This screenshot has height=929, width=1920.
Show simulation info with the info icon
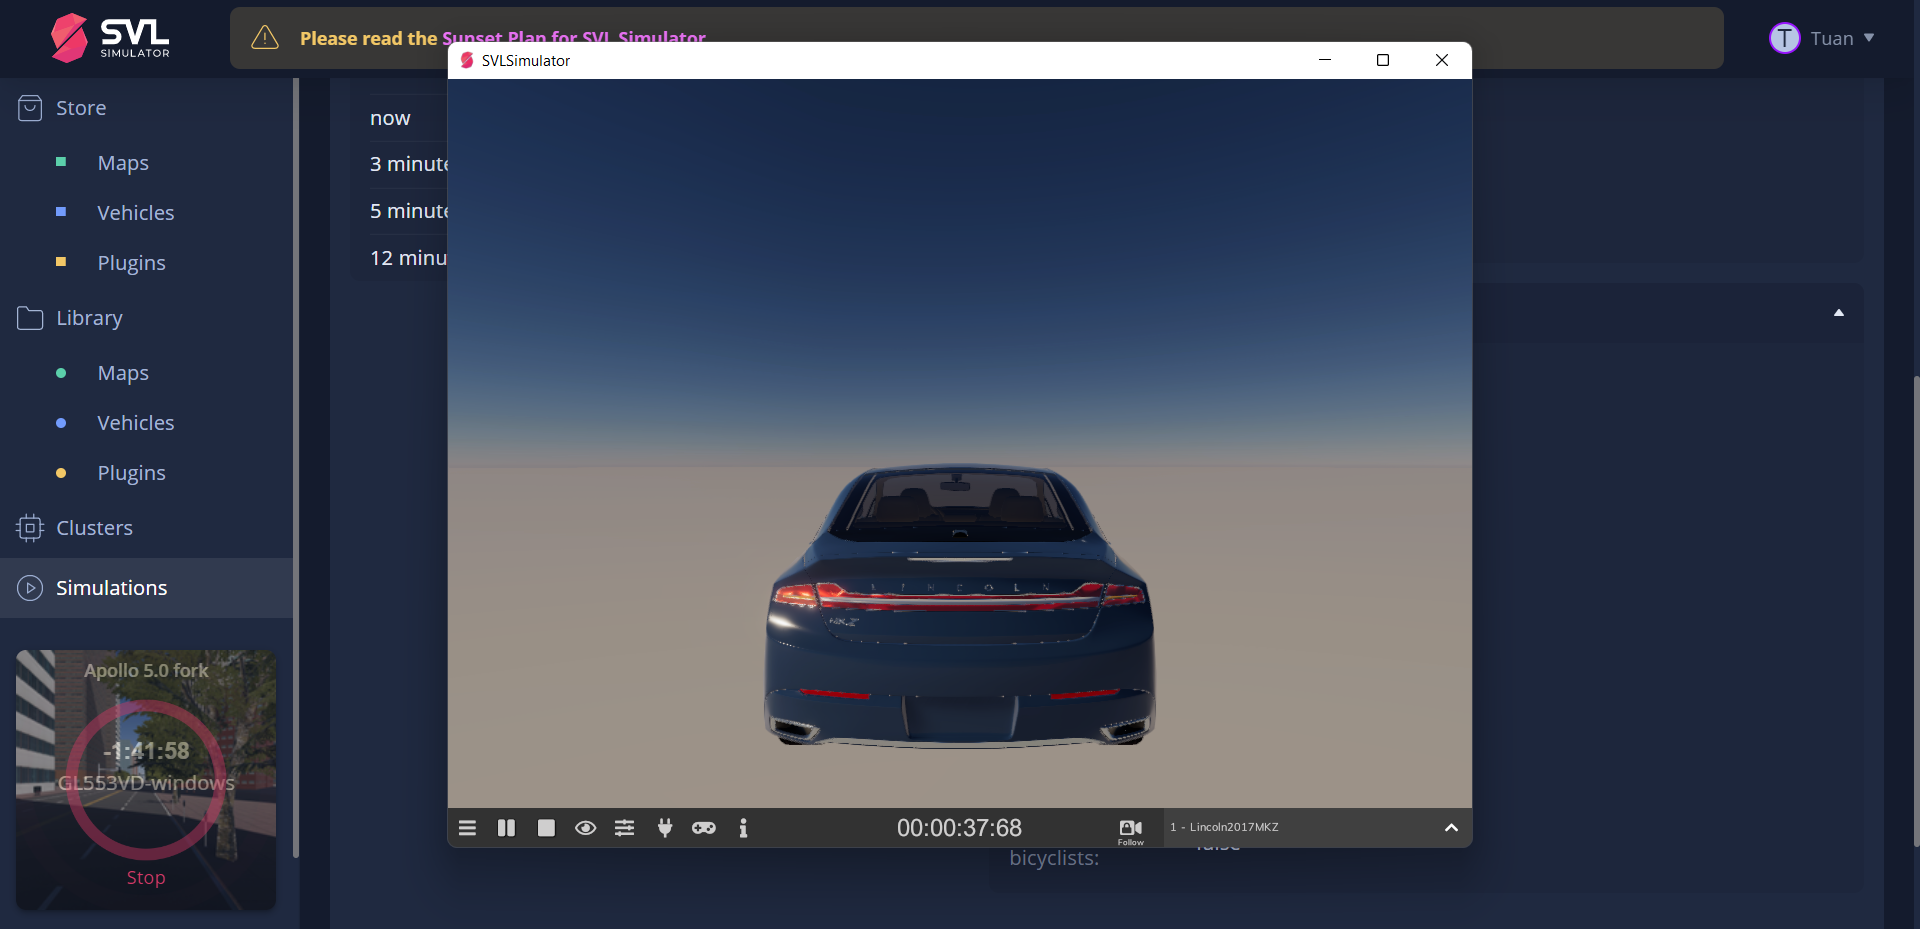744,827
